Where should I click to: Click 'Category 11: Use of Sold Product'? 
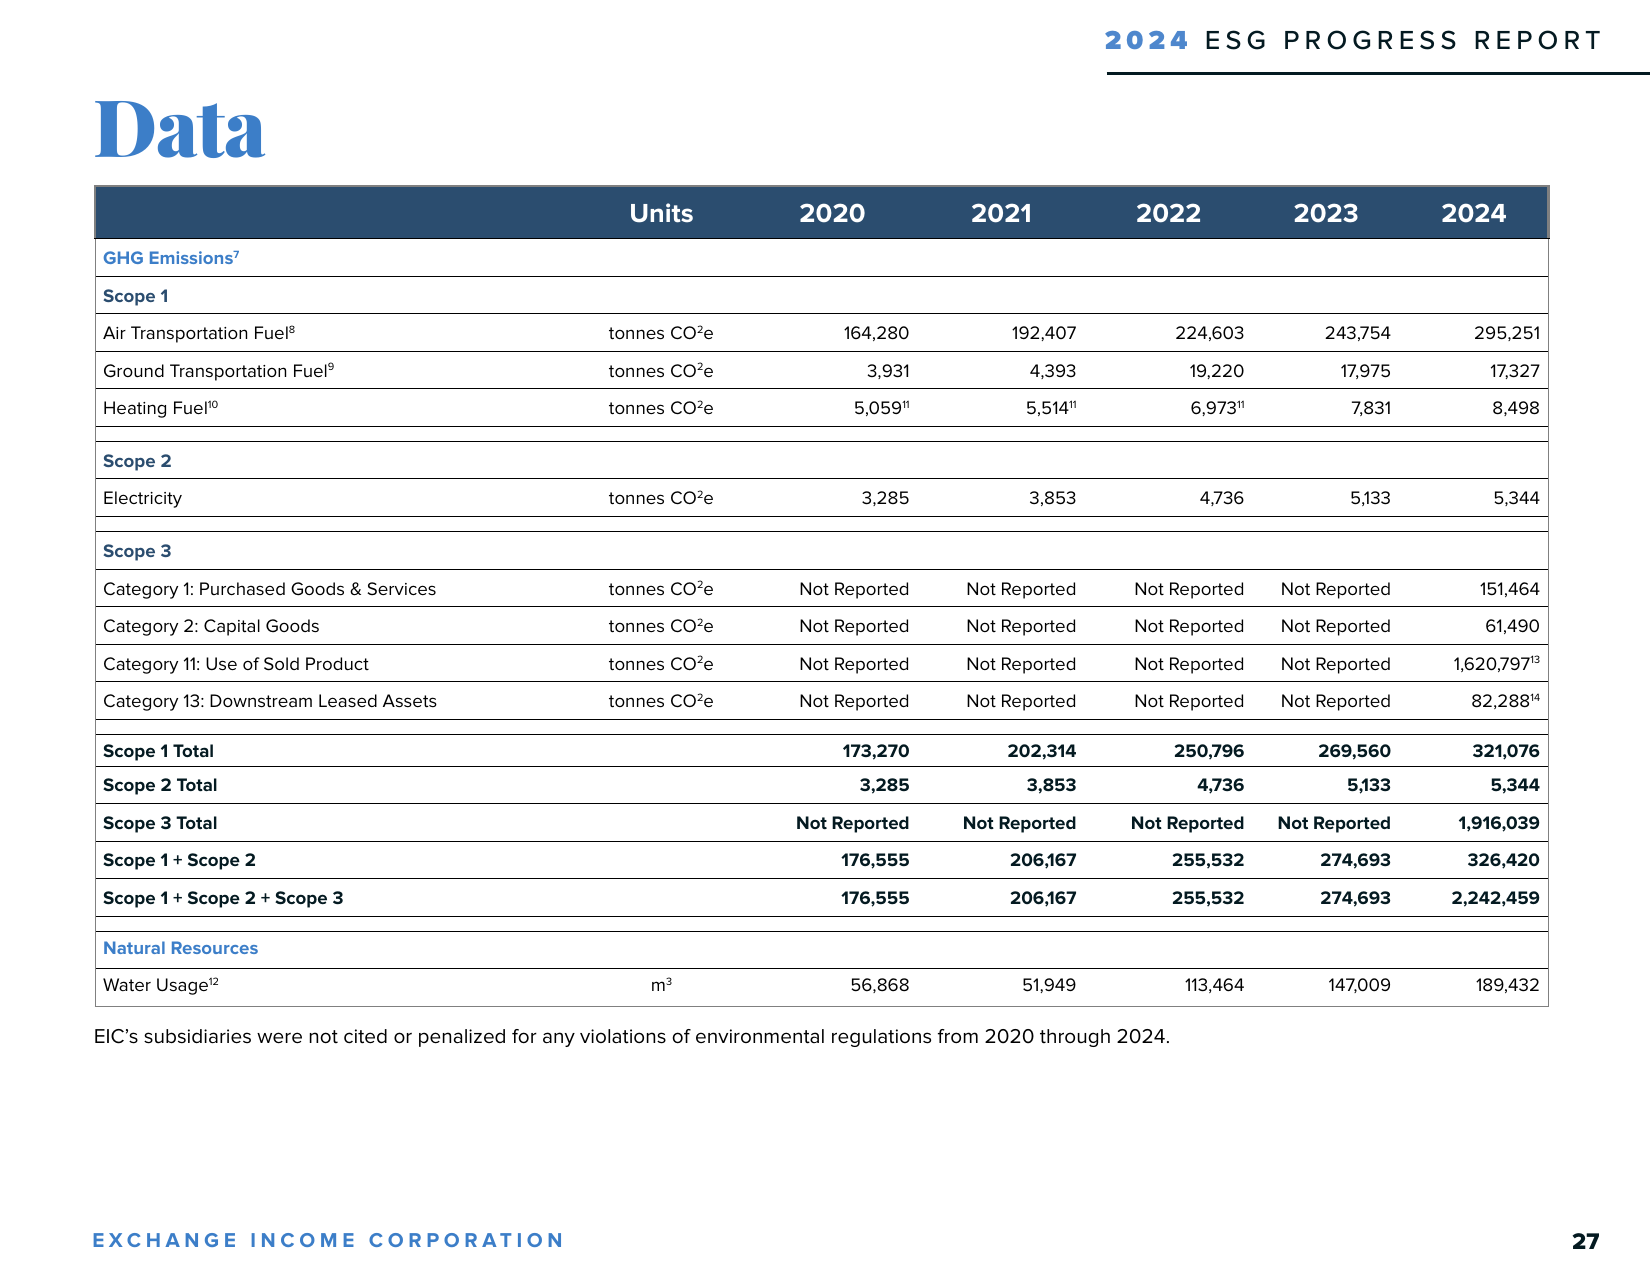(236, 664)
